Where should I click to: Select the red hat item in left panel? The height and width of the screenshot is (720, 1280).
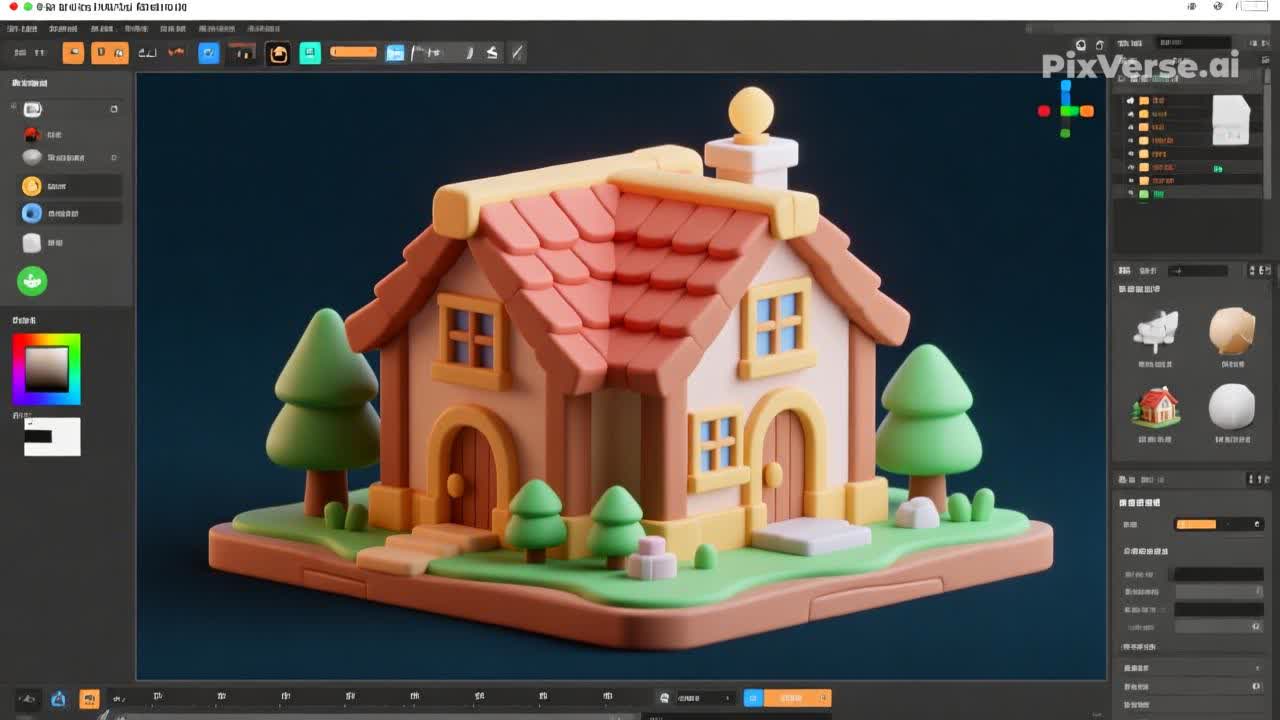(x=32, y=134)
